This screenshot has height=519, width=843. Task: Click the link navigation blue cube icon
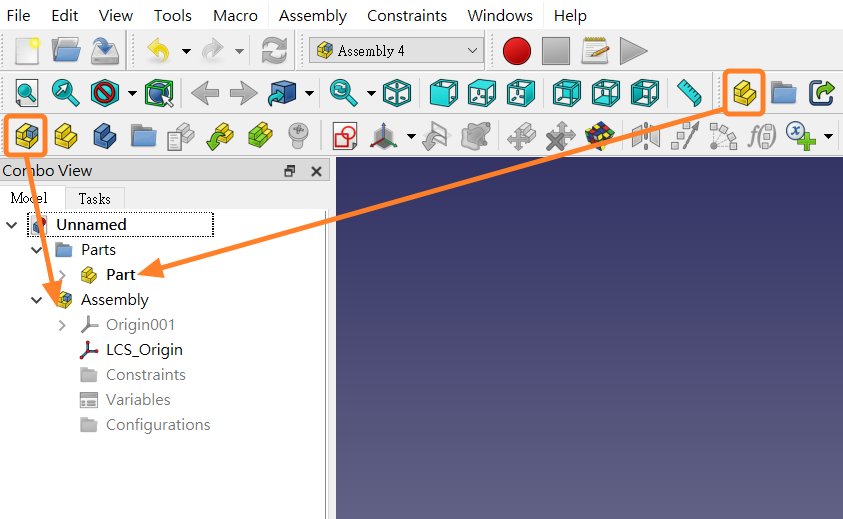pyautogui.click(x=282, y=93)
